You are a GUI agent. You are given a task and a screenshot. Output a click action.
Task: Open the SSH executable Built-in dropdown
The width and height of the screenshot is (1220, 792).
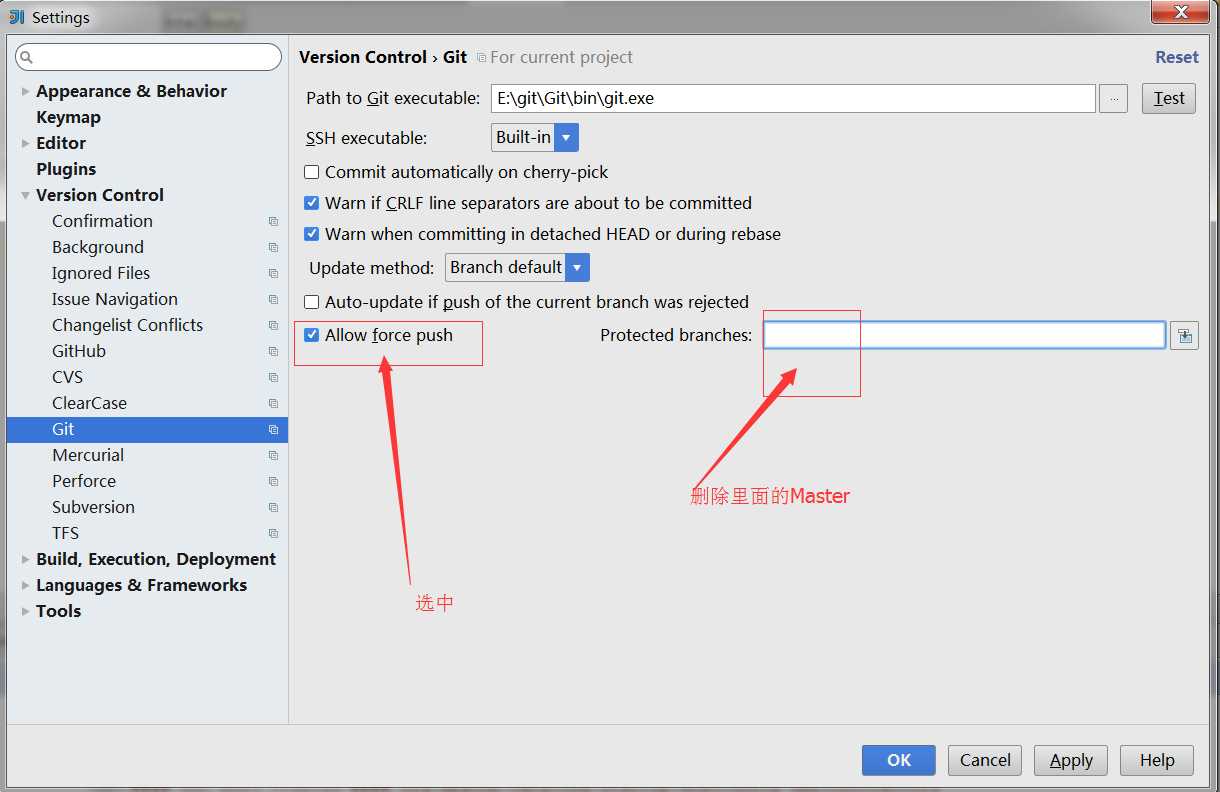coord(535,137)
